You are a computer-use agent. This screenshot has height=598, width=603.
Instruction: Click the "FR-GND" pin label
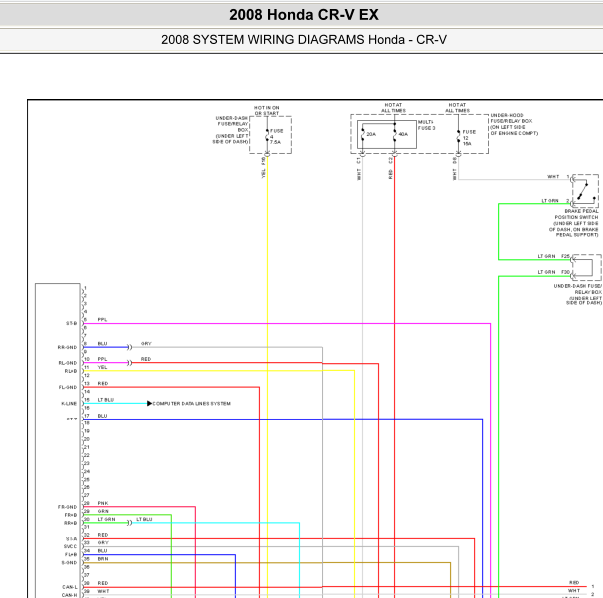click(68, 507)
